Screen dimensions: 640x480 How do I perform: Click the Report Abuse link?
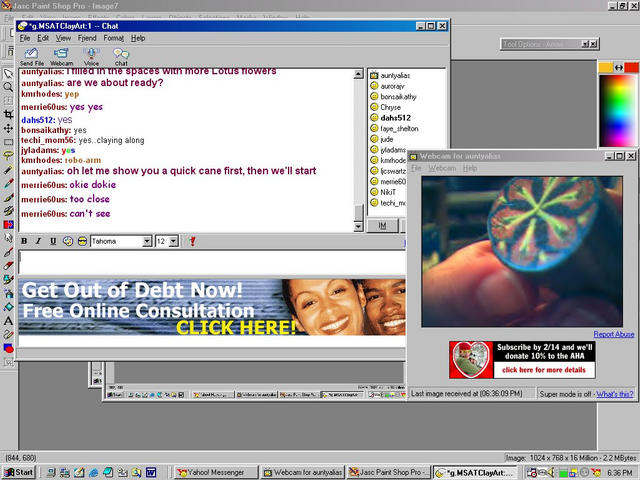(613, 334)
